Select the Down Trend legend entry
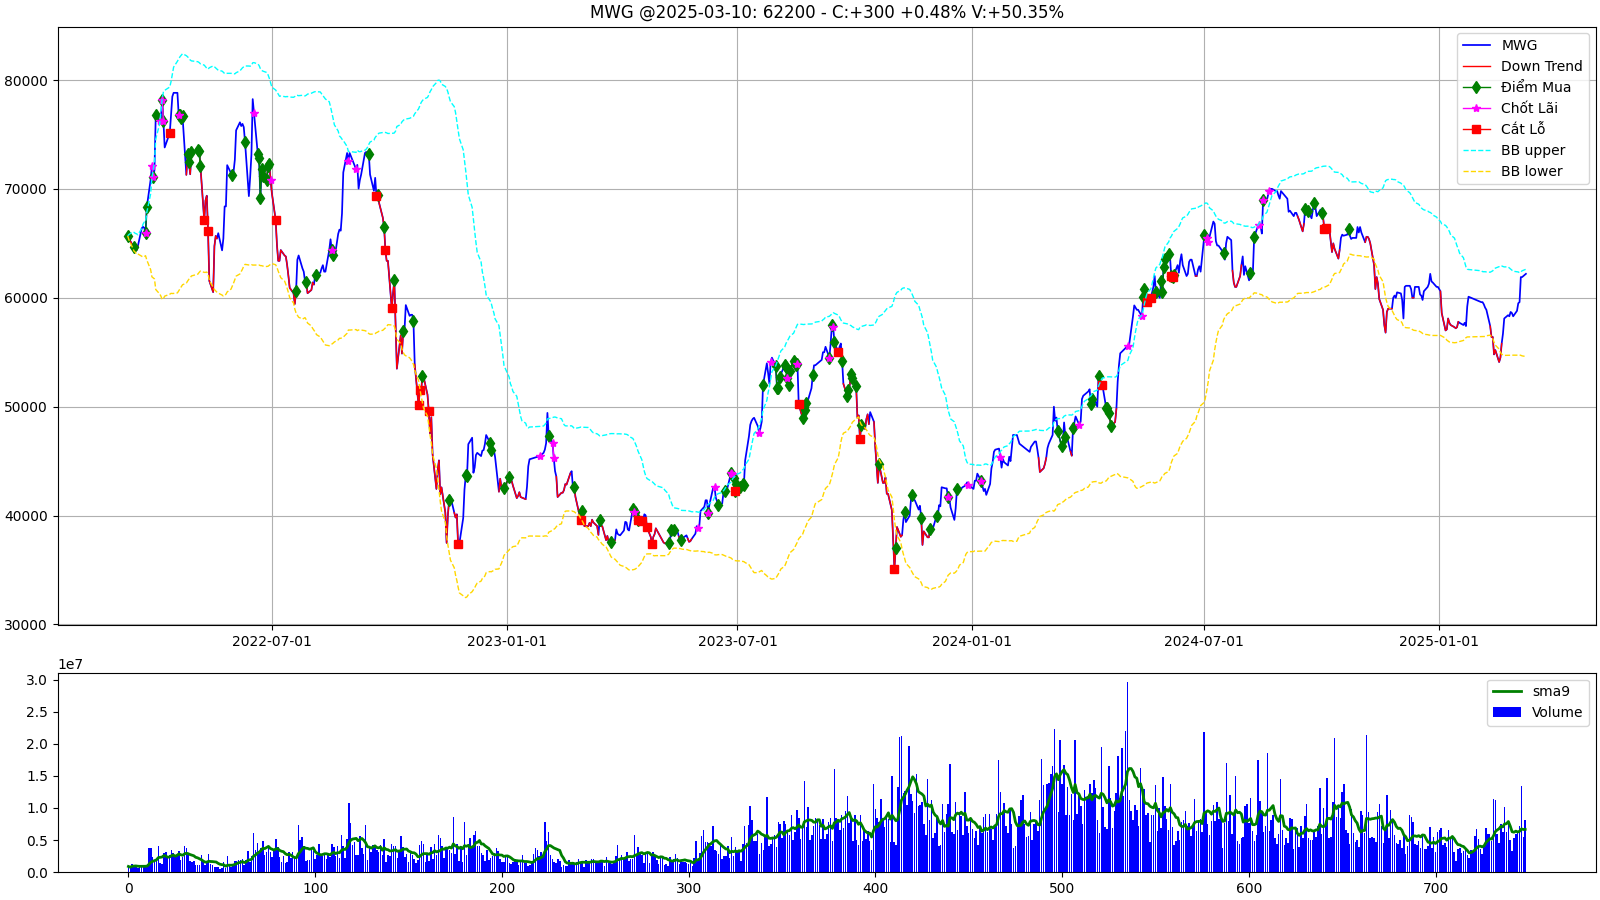The width and height of the screenshot is (1600, 900). (x=1522, y=66)
